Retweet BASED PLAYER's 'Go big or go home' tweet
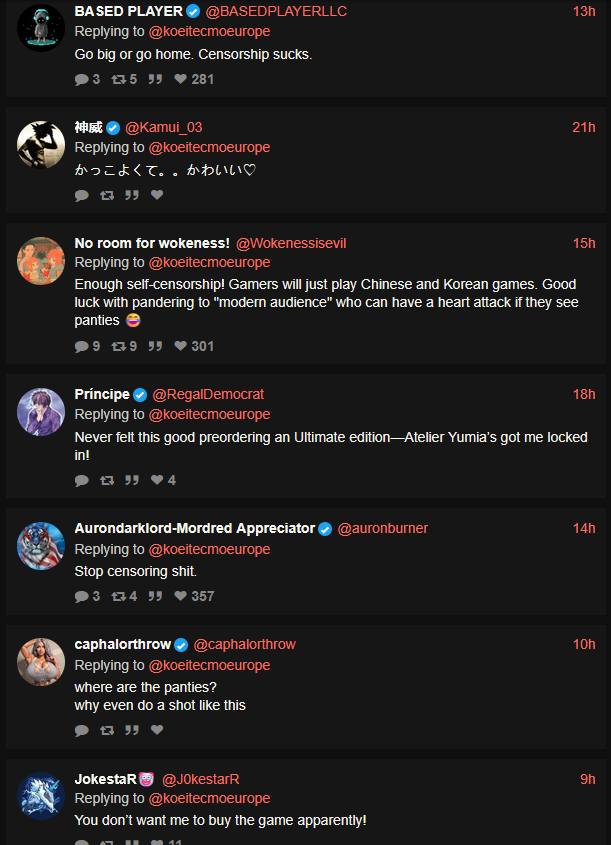Image resolution: width=611 pixels, height=845 pixels. (x=118, y=79)
